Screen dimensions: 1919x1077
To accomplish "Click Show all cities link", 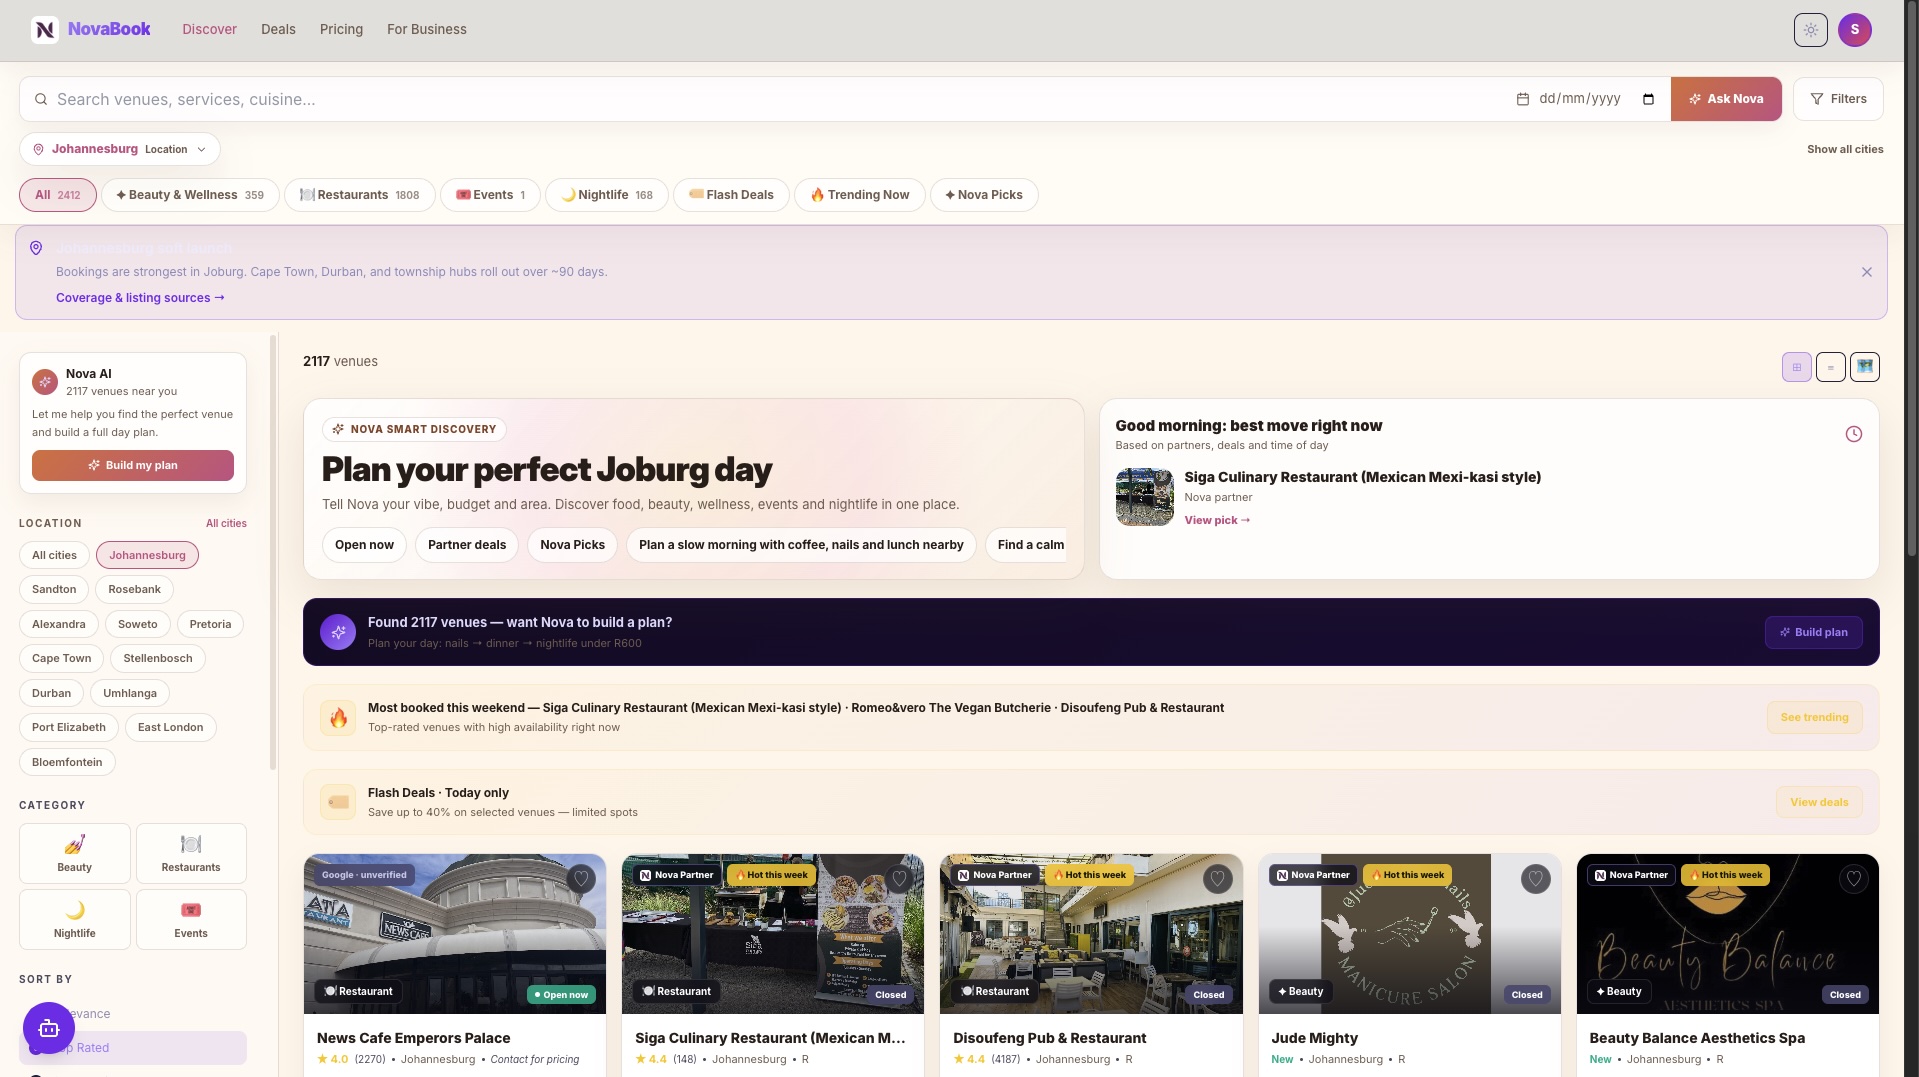I will (1845, 149).
